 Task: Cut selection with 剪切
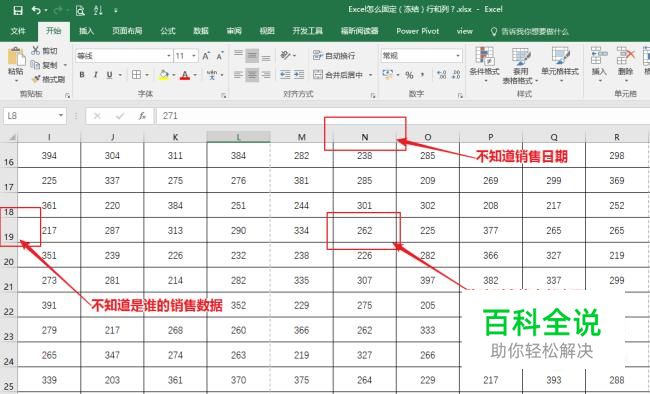pyautogui.click(x=44, y=51)
